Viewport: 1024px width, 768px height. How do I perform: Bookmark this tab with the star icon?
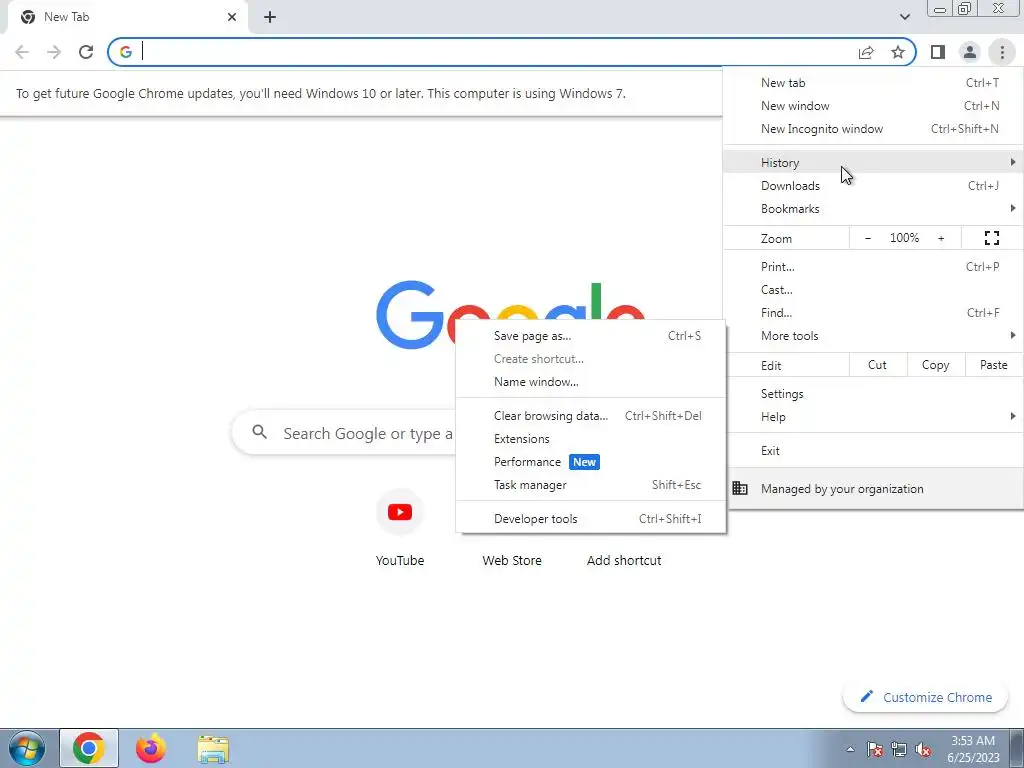pyautogui.click(x=898, y=52)
